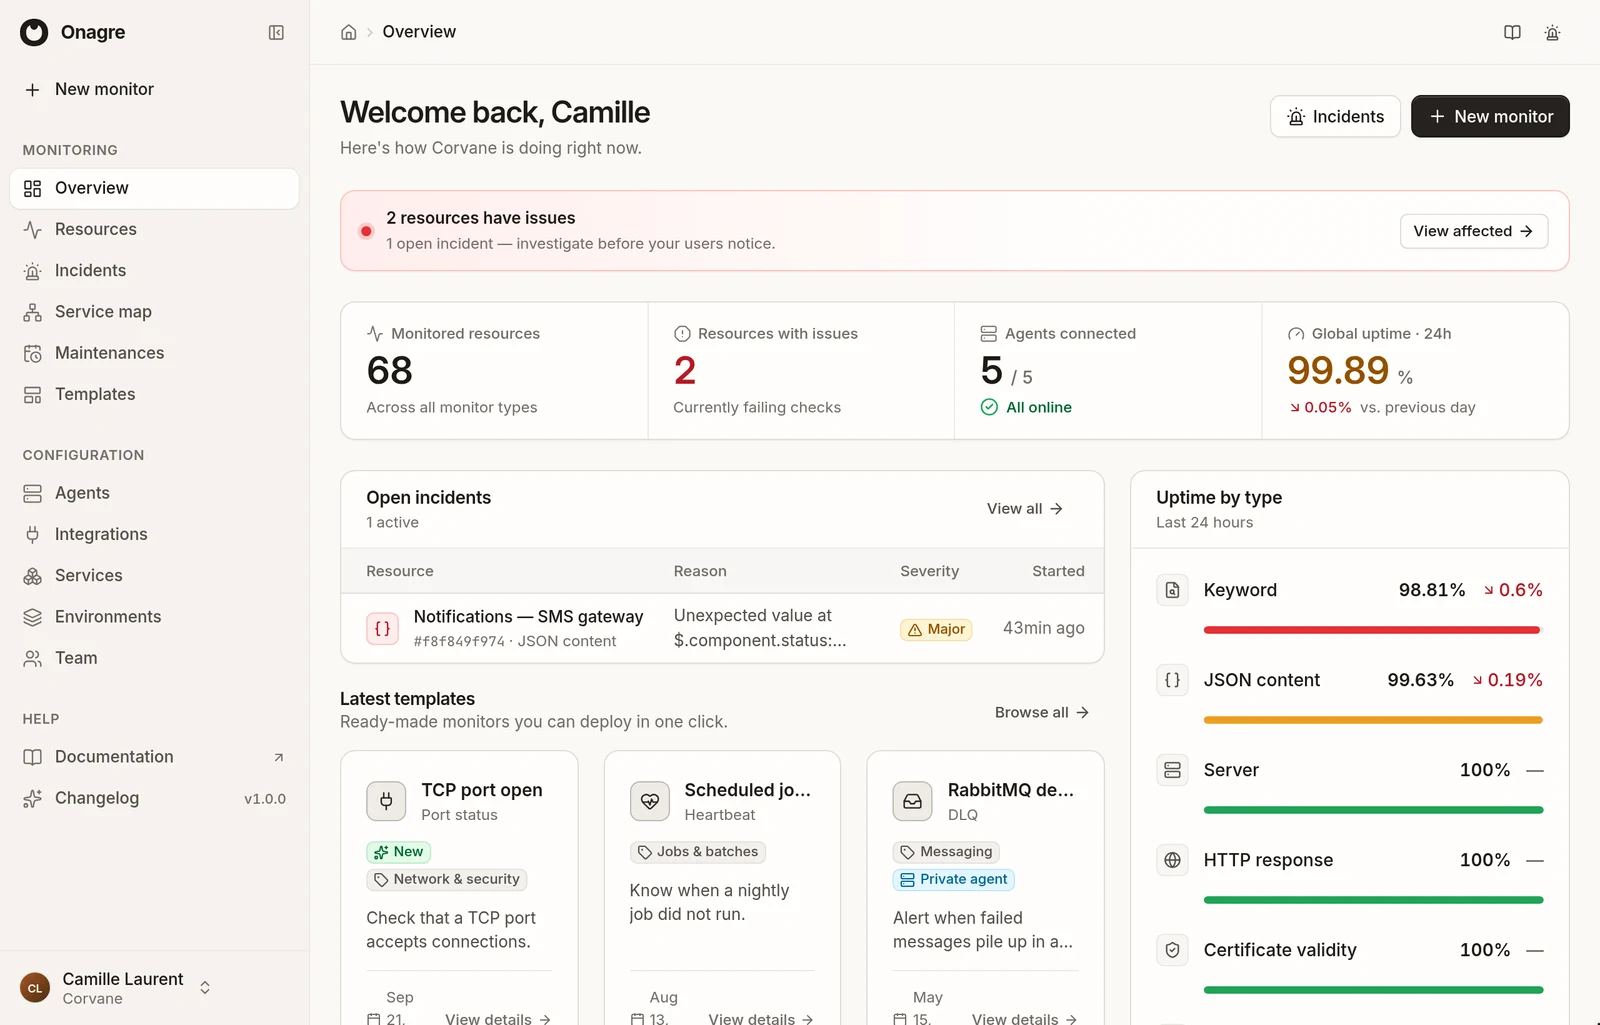Click the Major severity badge
The height and width of the screenshot is (1025, 1600).
[936, 629]
